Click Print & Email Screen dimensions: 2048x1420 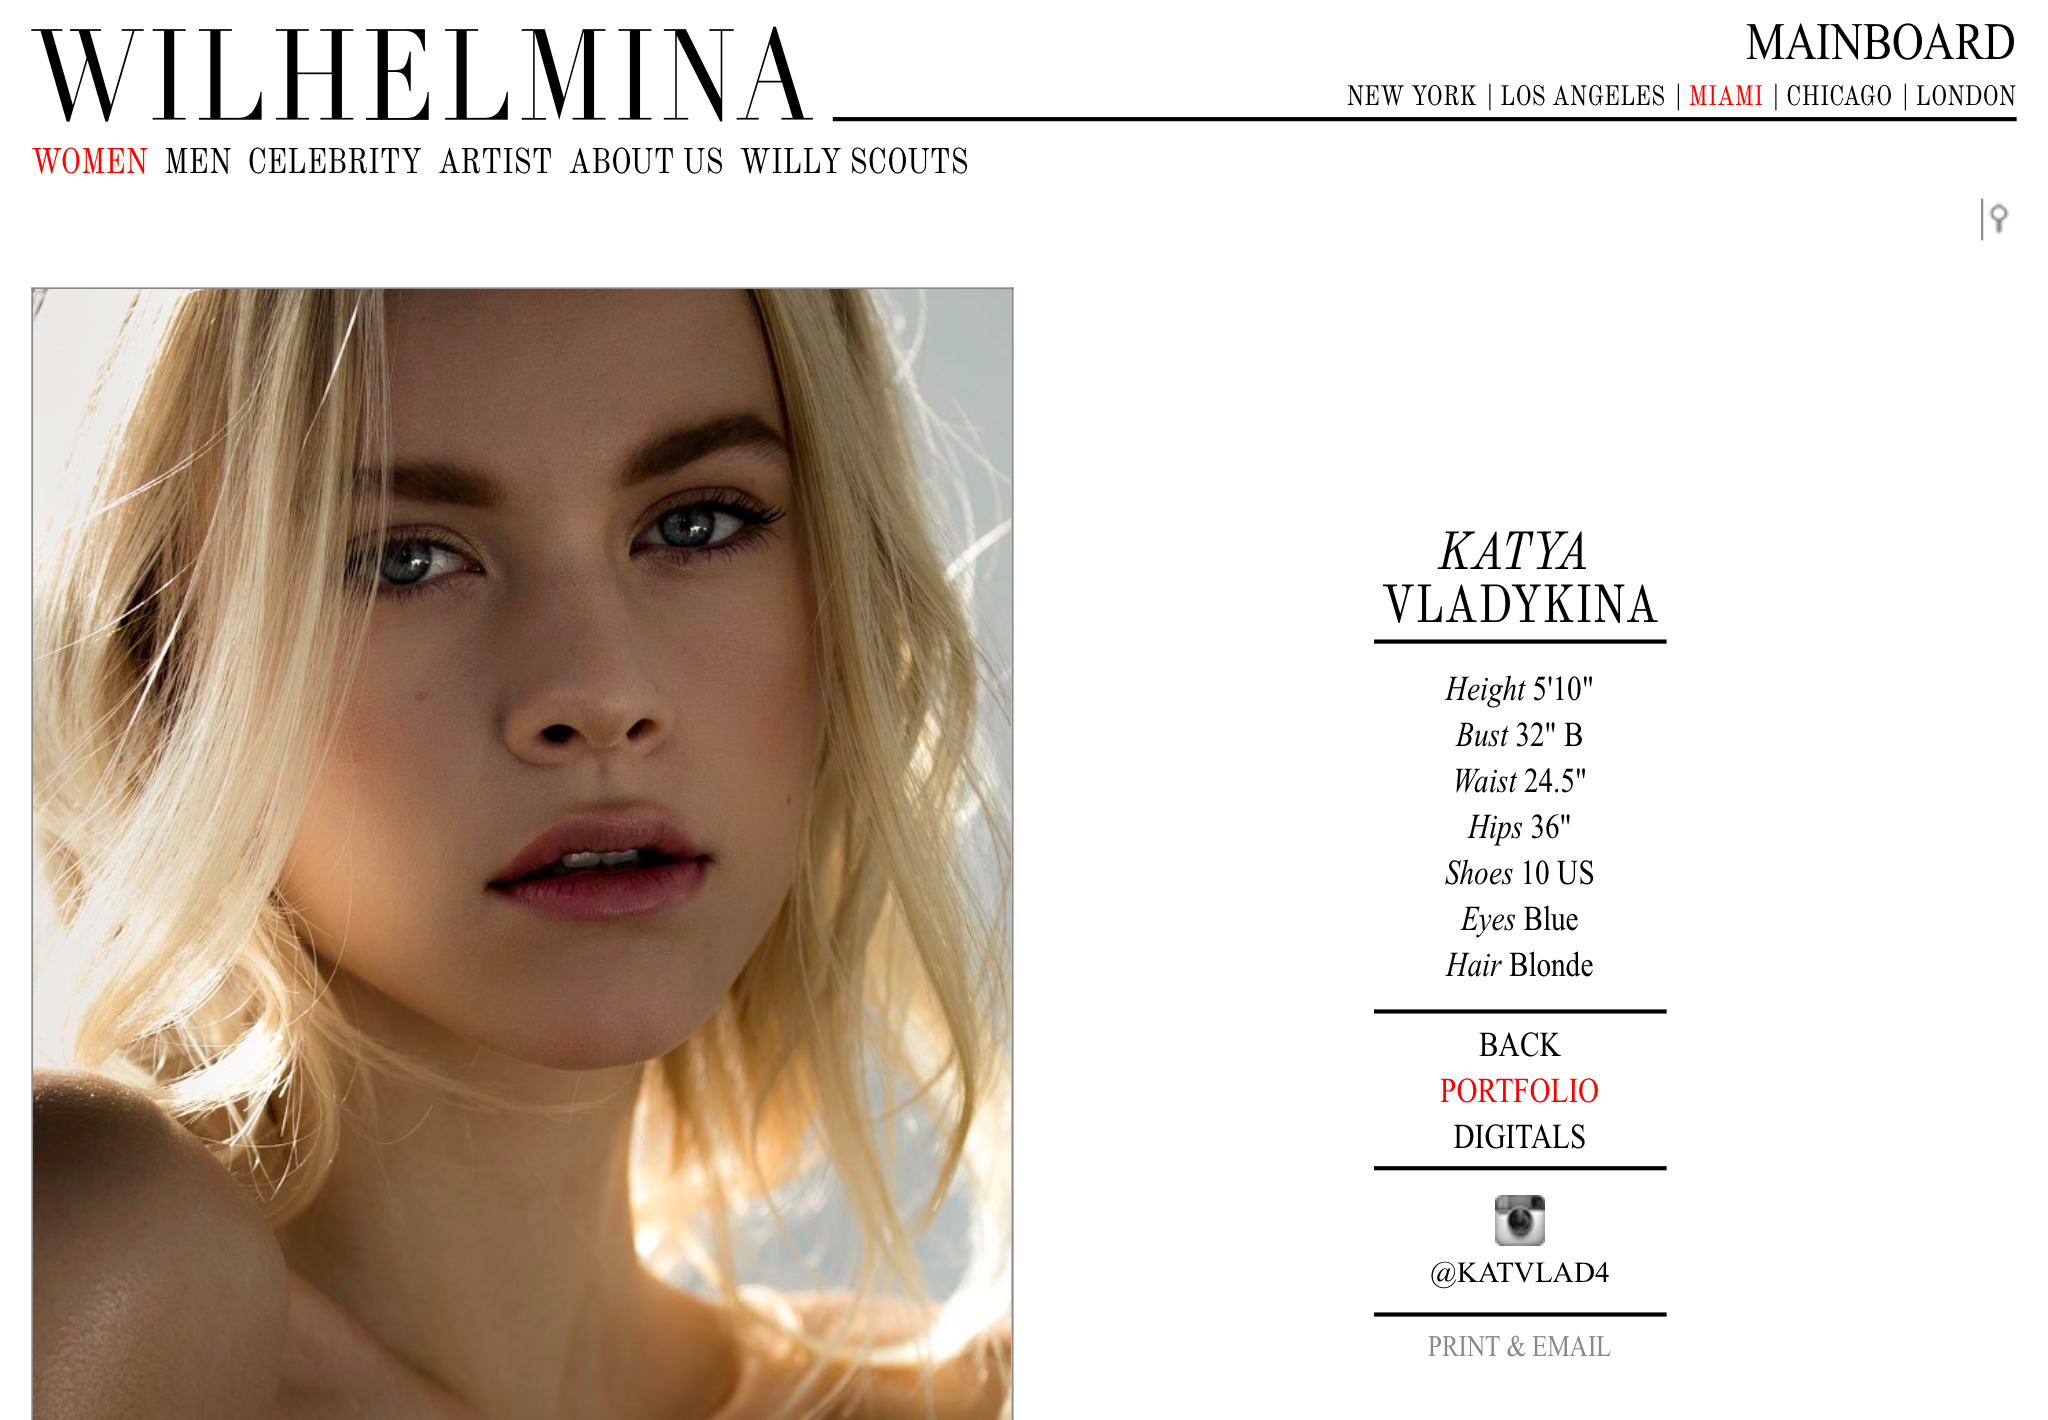(1519, 1347)
